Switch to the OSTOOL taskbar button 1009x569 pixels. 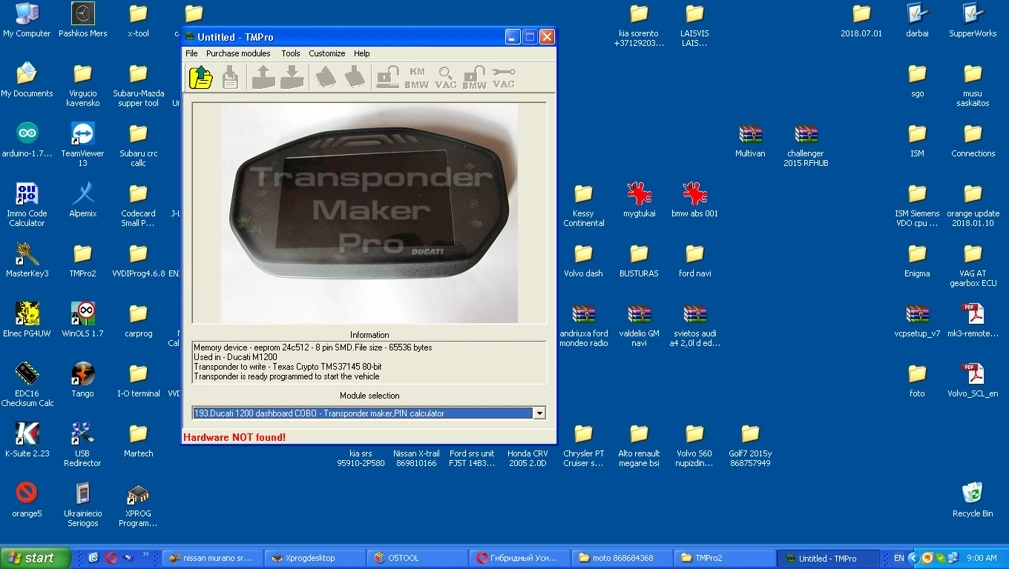416,558
